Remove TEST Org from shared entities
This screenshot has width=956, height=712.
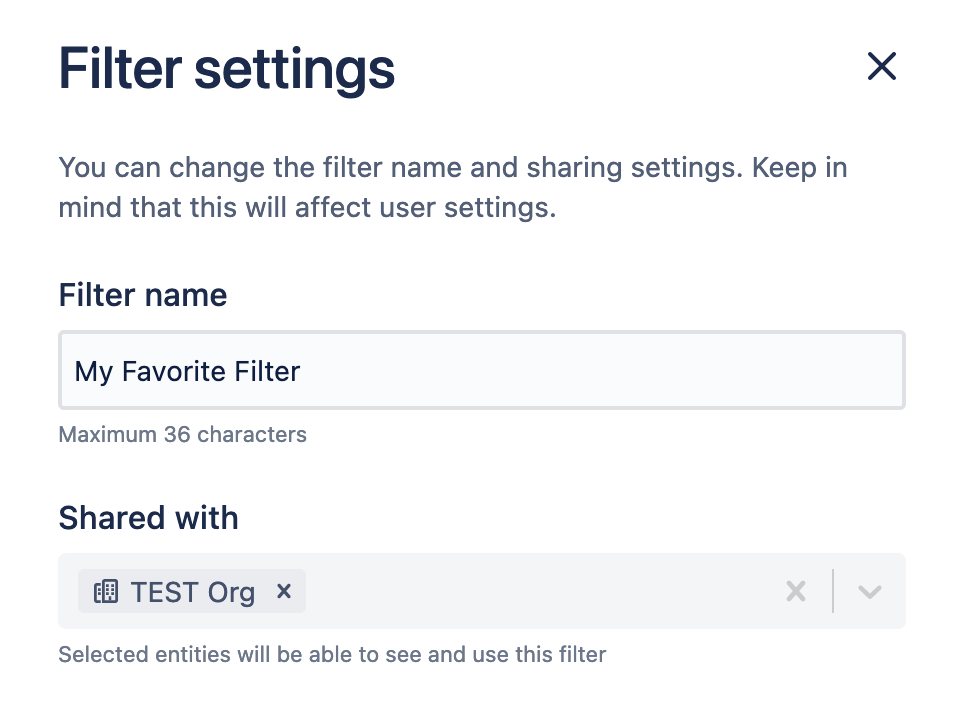pyautogui.click(x=284, y=591)
